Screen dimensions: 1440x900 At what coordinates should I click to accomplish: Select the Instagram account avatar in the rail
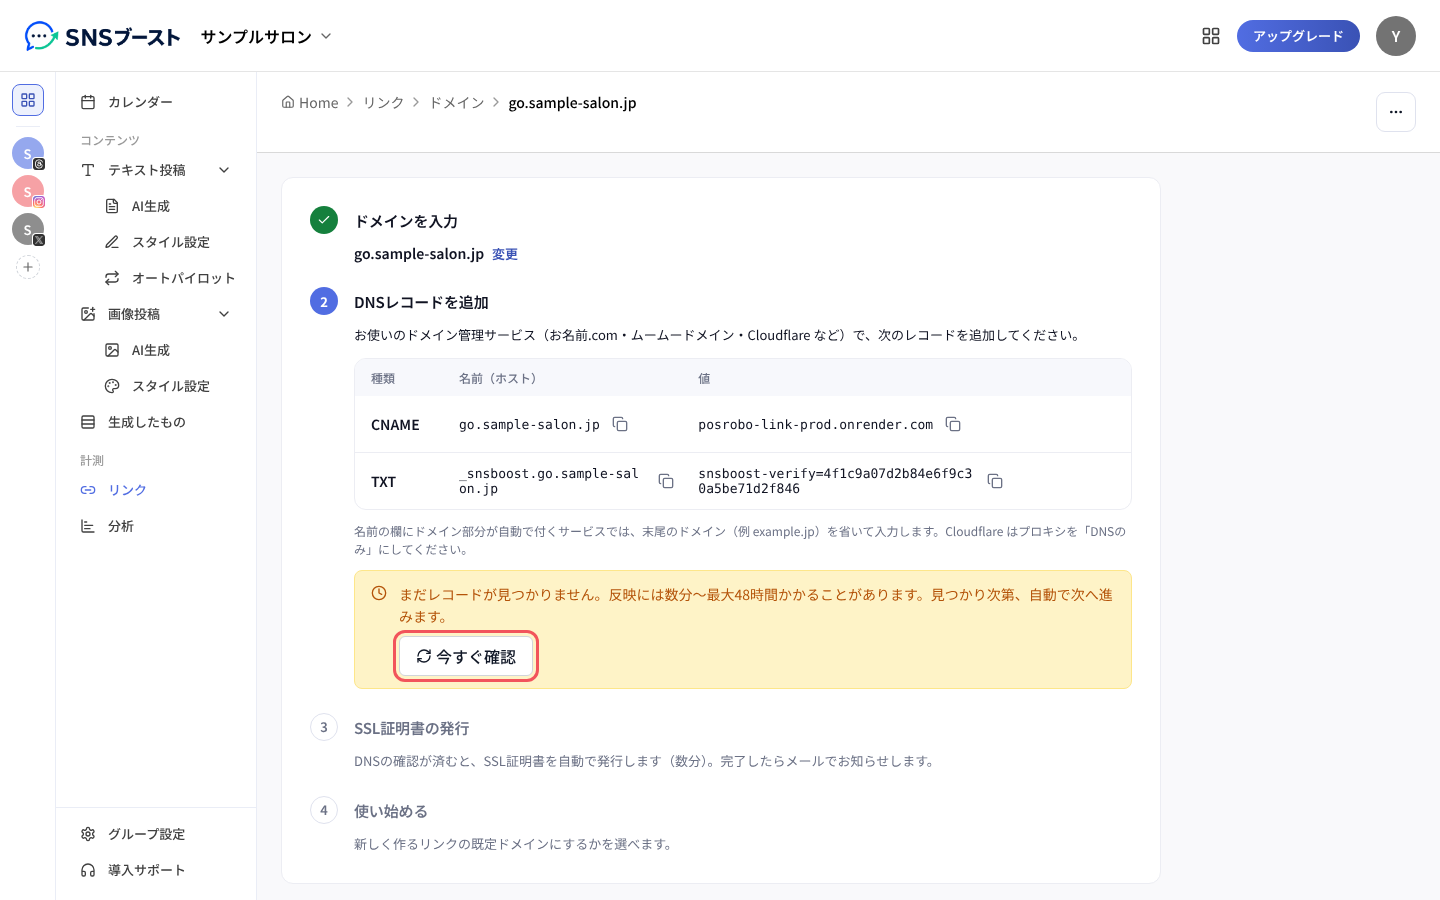point(28,191)
